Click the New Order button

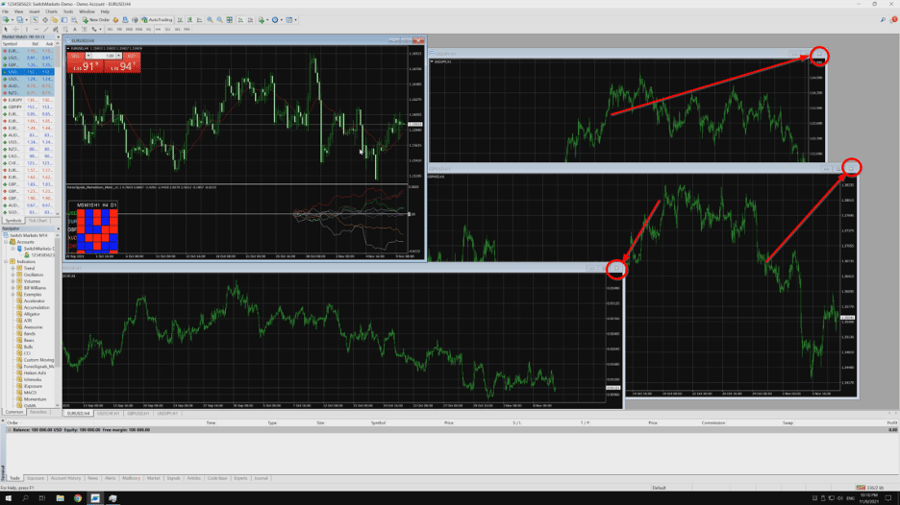[96, 20]
